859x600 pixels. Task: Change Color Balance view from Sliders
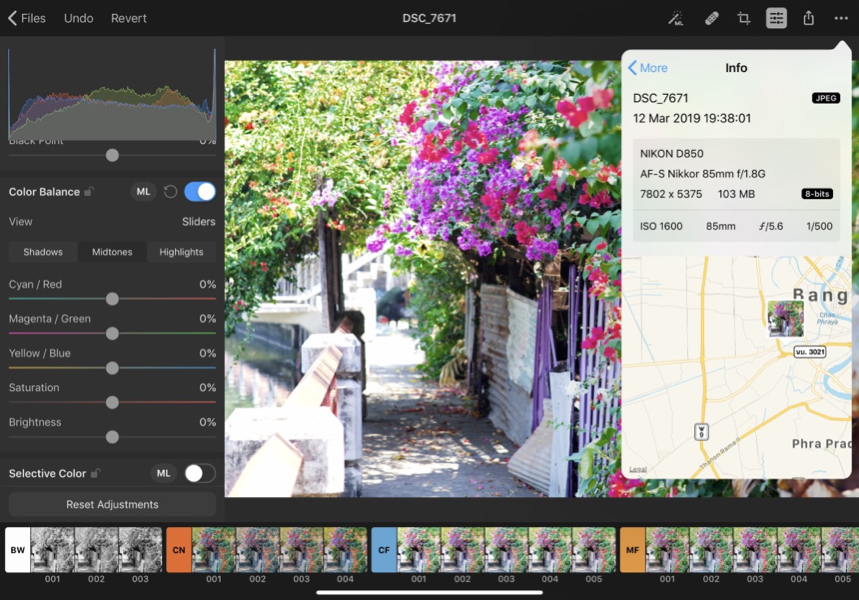198,222
